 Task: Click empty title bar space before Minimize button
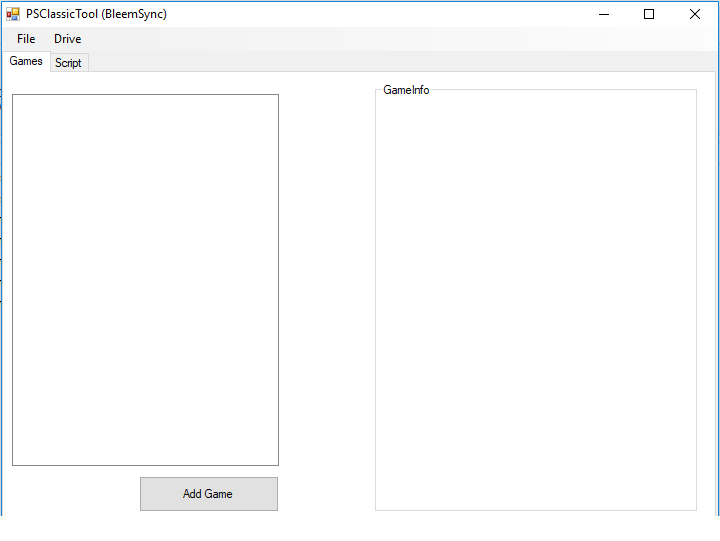click(400, 14)
